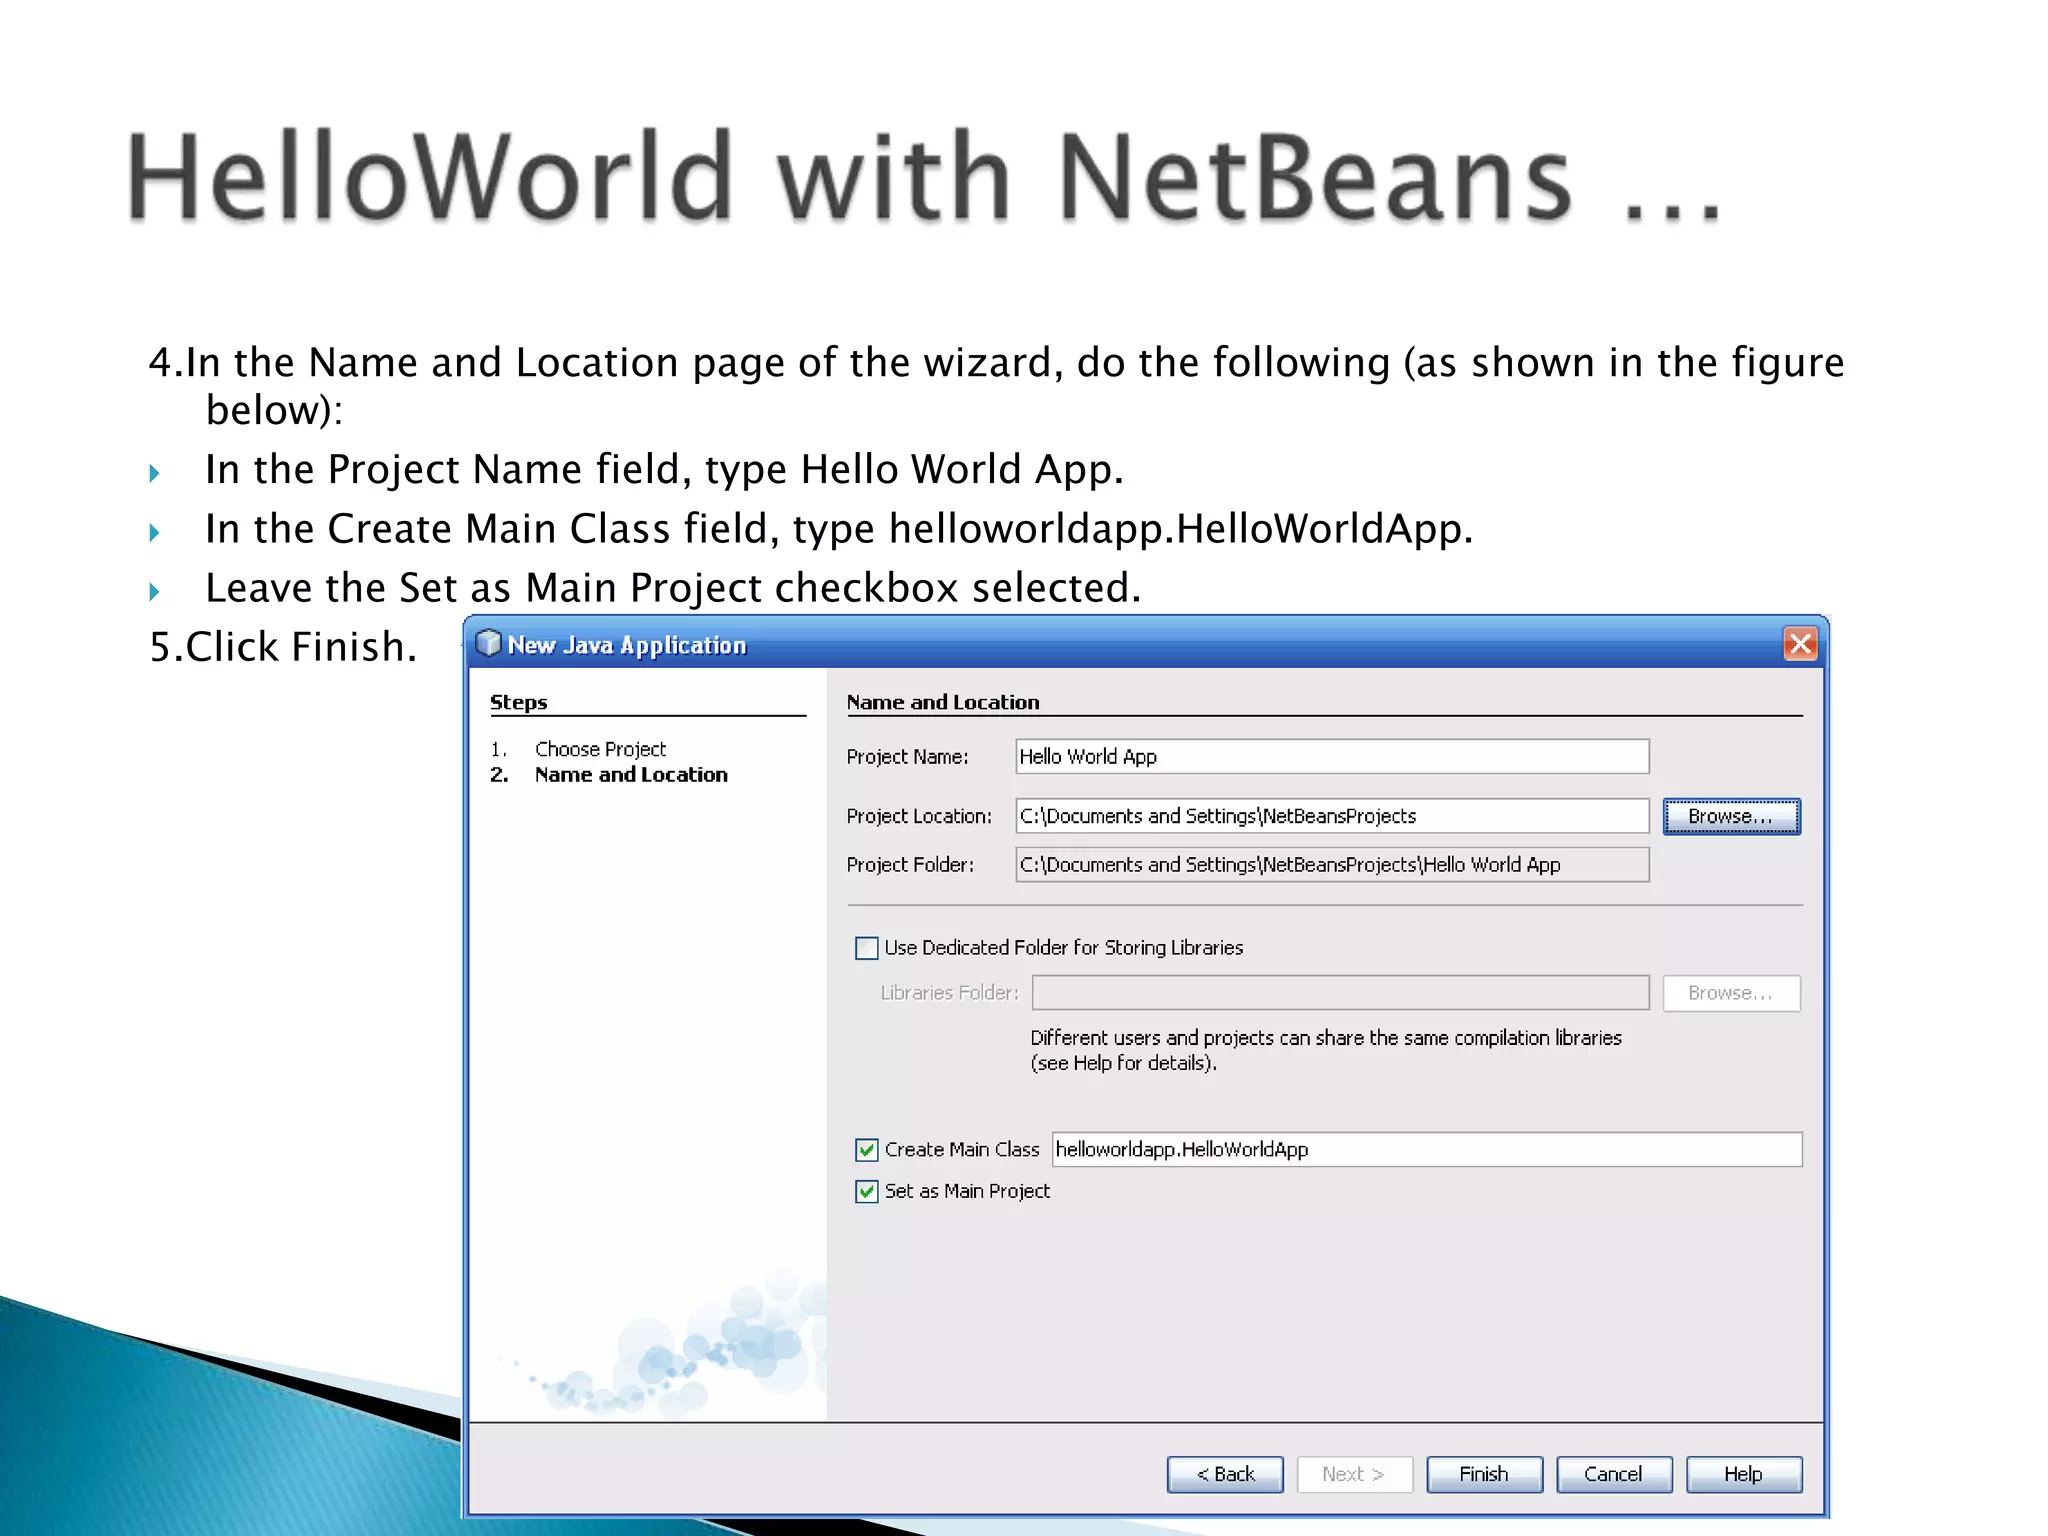Click the New Java Application title text
The width and height of the screenshot is (2048, 1536).
point(627,645)
